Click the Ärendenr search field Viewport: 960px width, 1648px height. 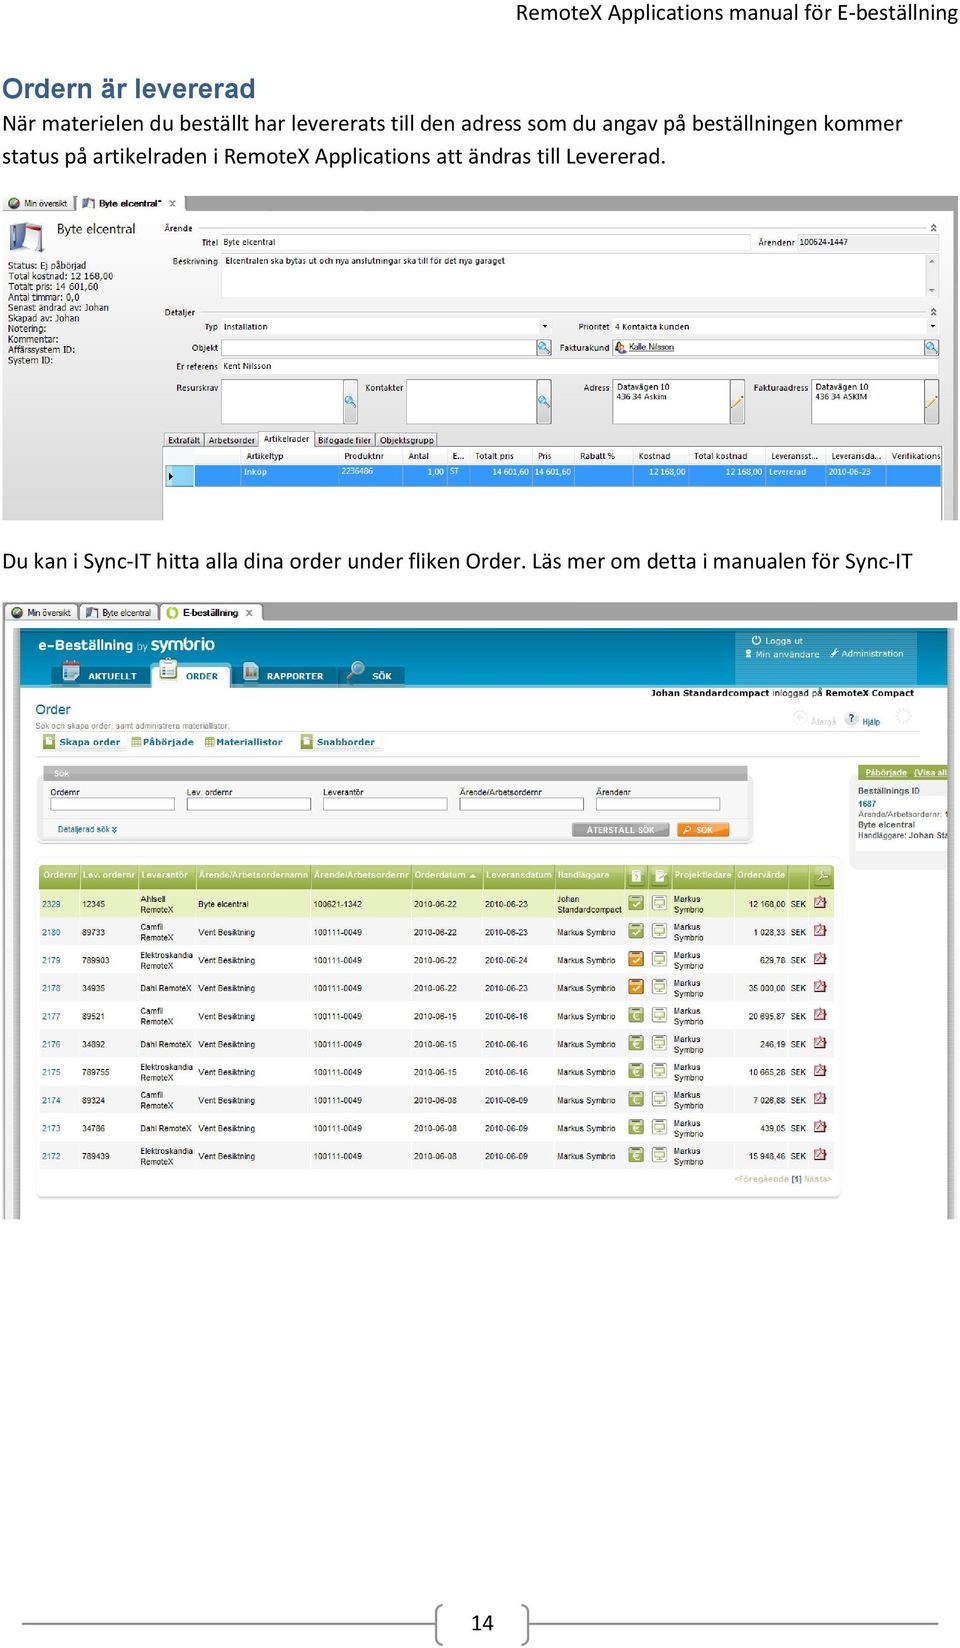[x=658, y=804]
